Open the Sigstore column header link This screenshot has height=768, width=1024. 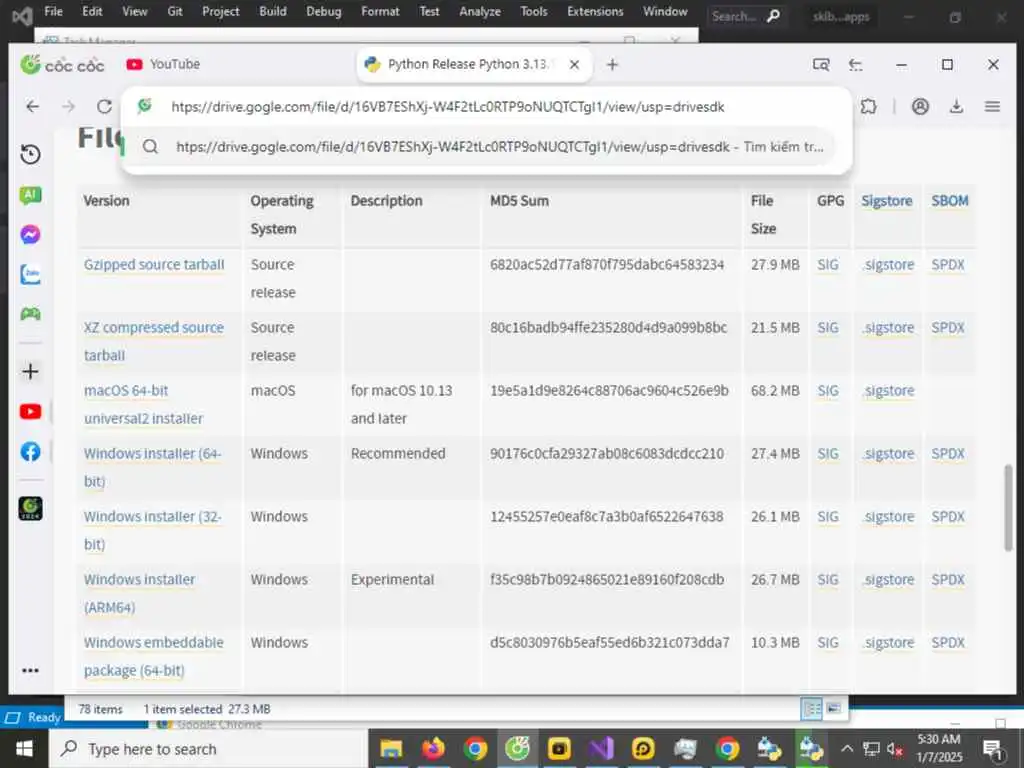(886, 200)
